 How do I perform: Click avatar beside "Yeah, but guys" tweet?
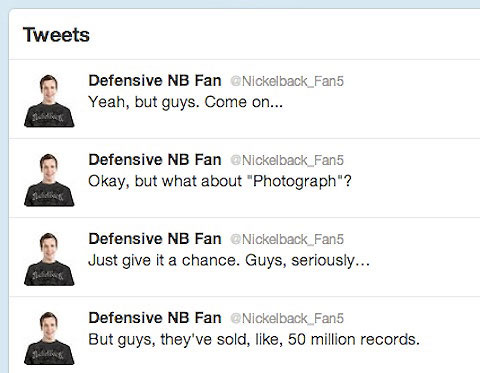point(49,101)
